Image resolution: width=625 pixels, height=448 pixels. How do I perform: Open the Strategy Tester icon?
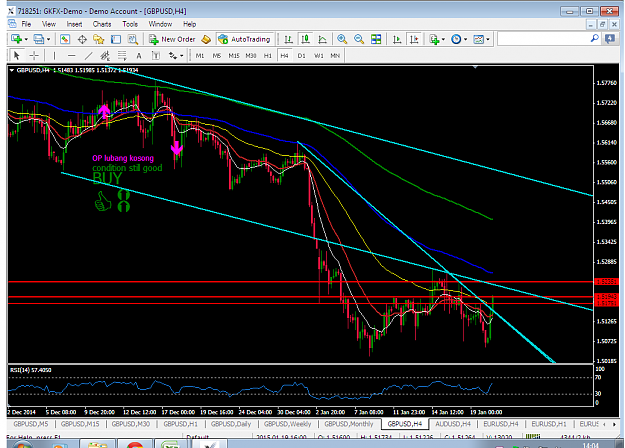[x=132, y=39]
